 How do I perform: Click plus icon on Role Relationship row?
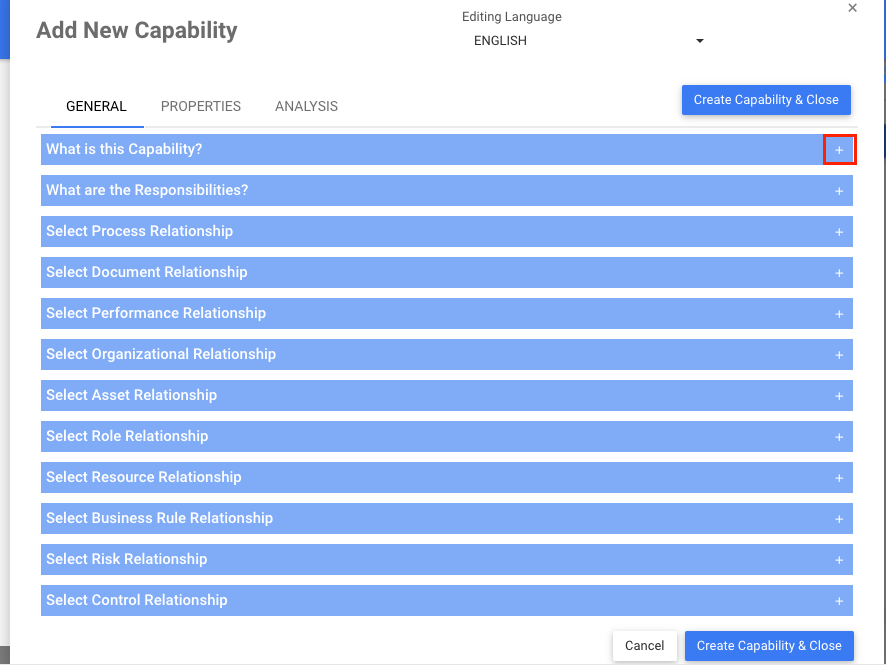(839, 437)
